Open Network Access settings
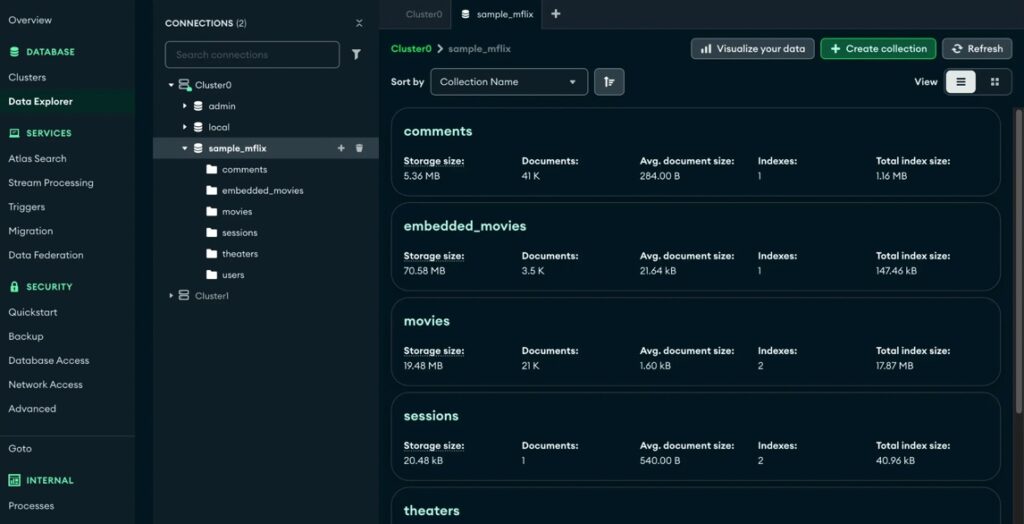Image resolution: width=1024 pixels, height=524 pixels. coord(46,384)
